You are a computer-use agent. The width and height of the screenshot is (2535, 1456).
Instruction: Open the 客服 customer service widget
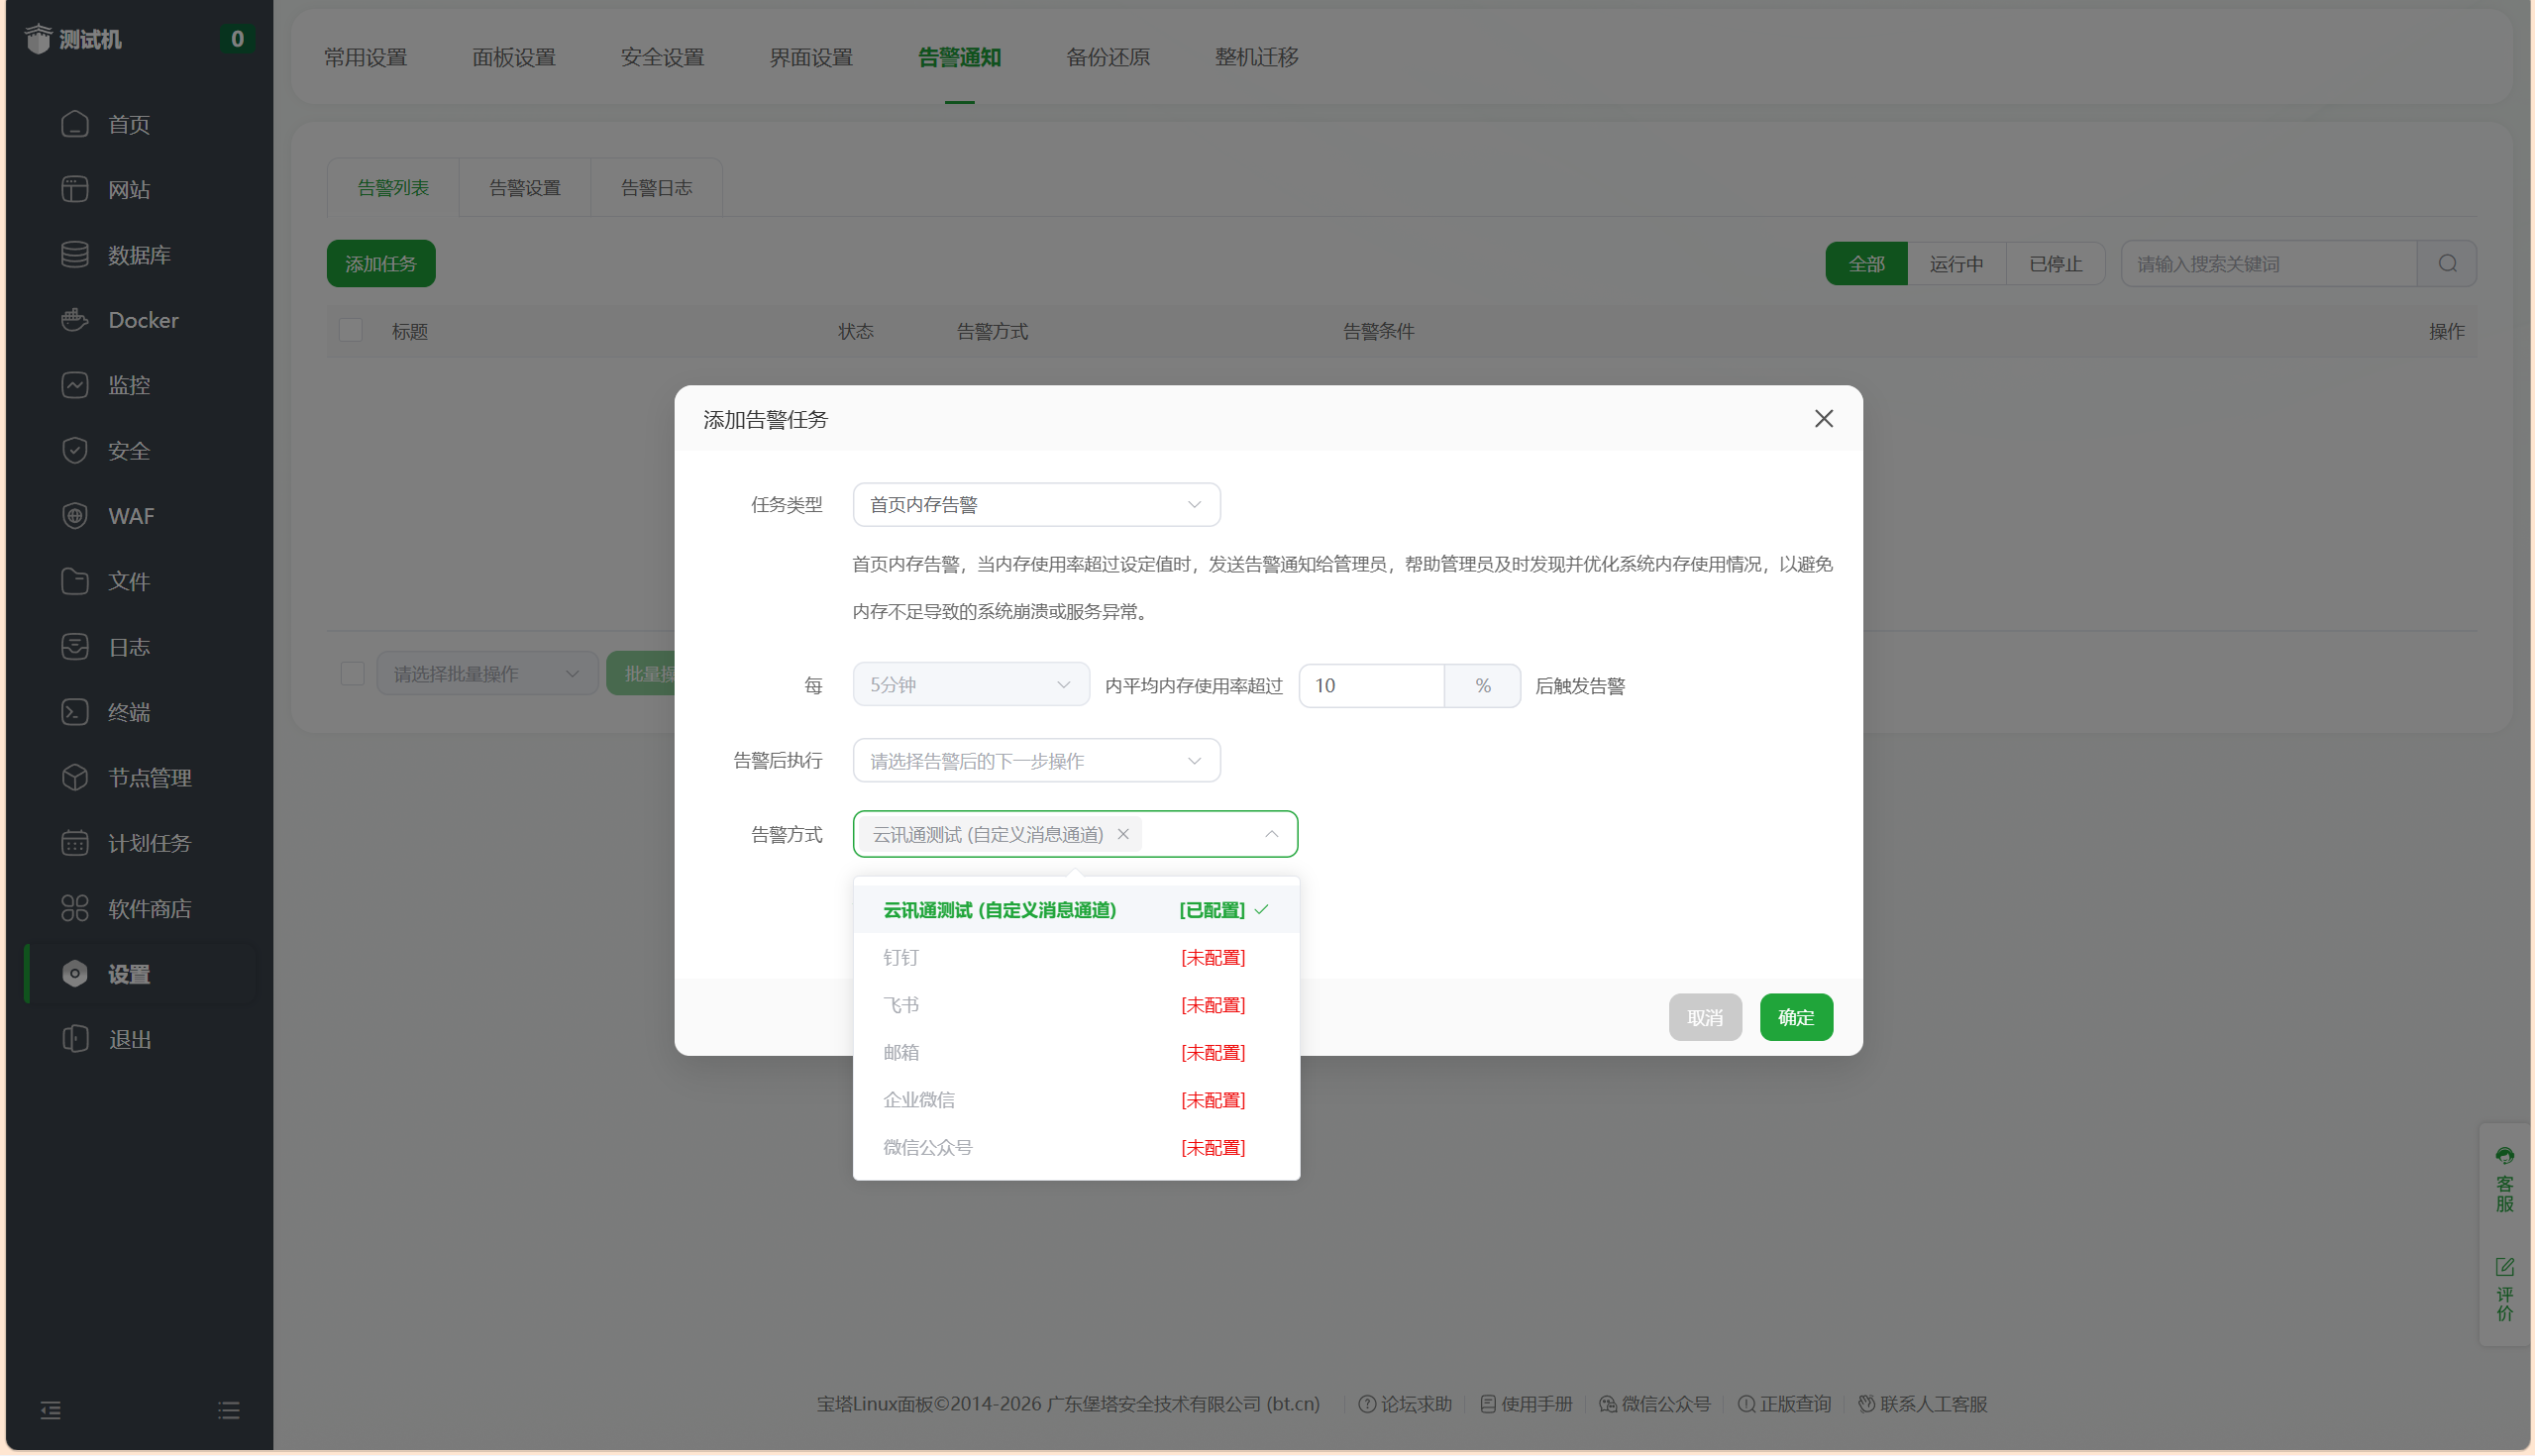click(x=2505, y=1180)
